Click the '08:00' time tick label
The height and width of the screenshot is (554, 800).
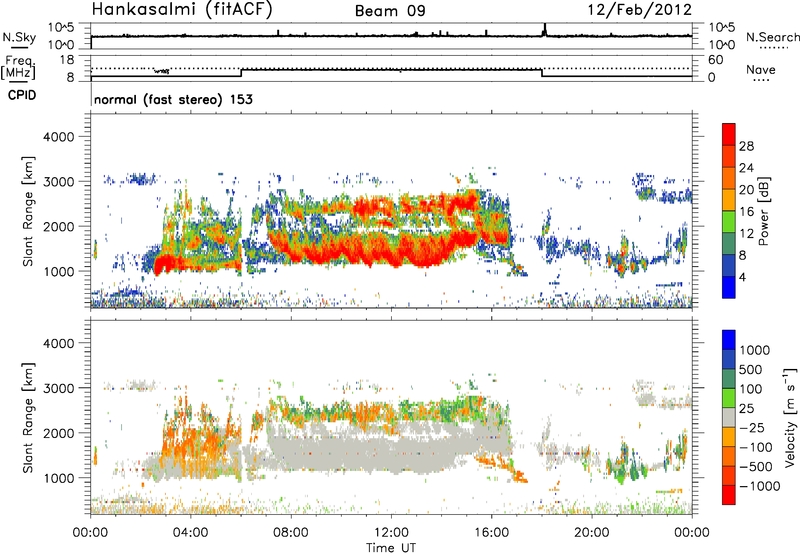pyautogui.click(x=291, y=533)
